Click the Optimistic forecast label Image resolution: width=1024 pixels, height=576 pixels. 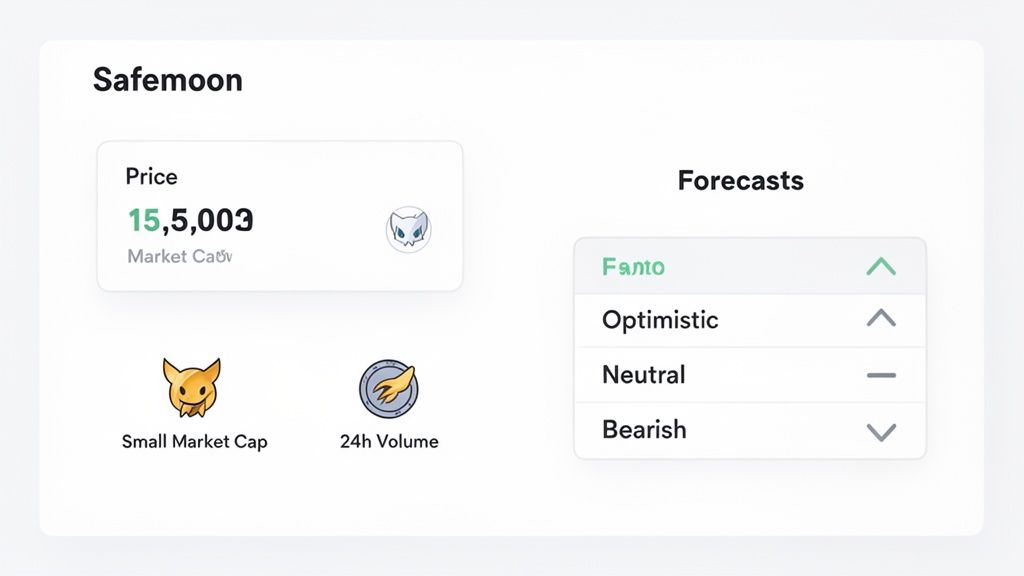point(659,320)
